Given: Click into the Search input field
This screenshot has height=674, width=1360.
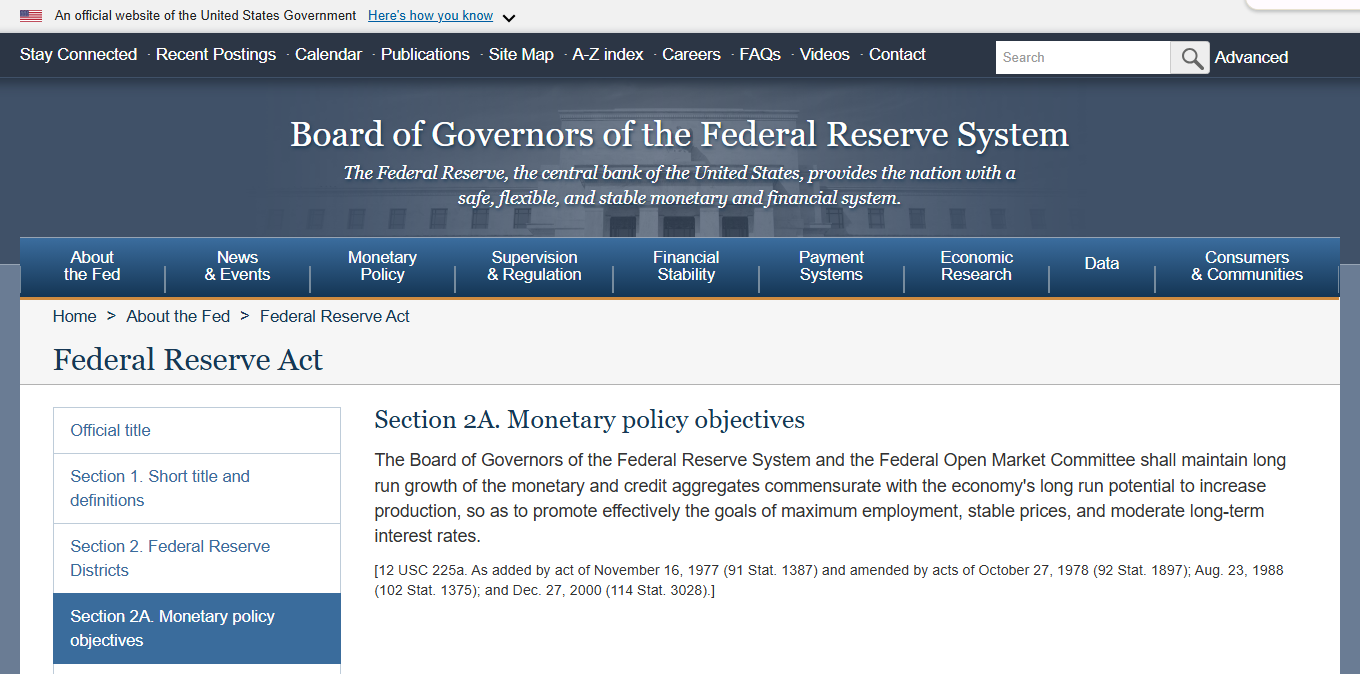Looking at the screenshot, I should point(1083,57).
